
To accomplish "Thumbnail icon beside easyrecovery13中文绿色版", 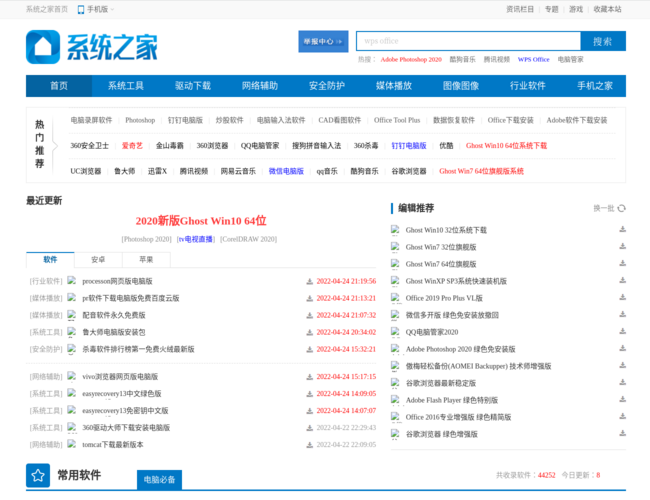I will (72, 393).
